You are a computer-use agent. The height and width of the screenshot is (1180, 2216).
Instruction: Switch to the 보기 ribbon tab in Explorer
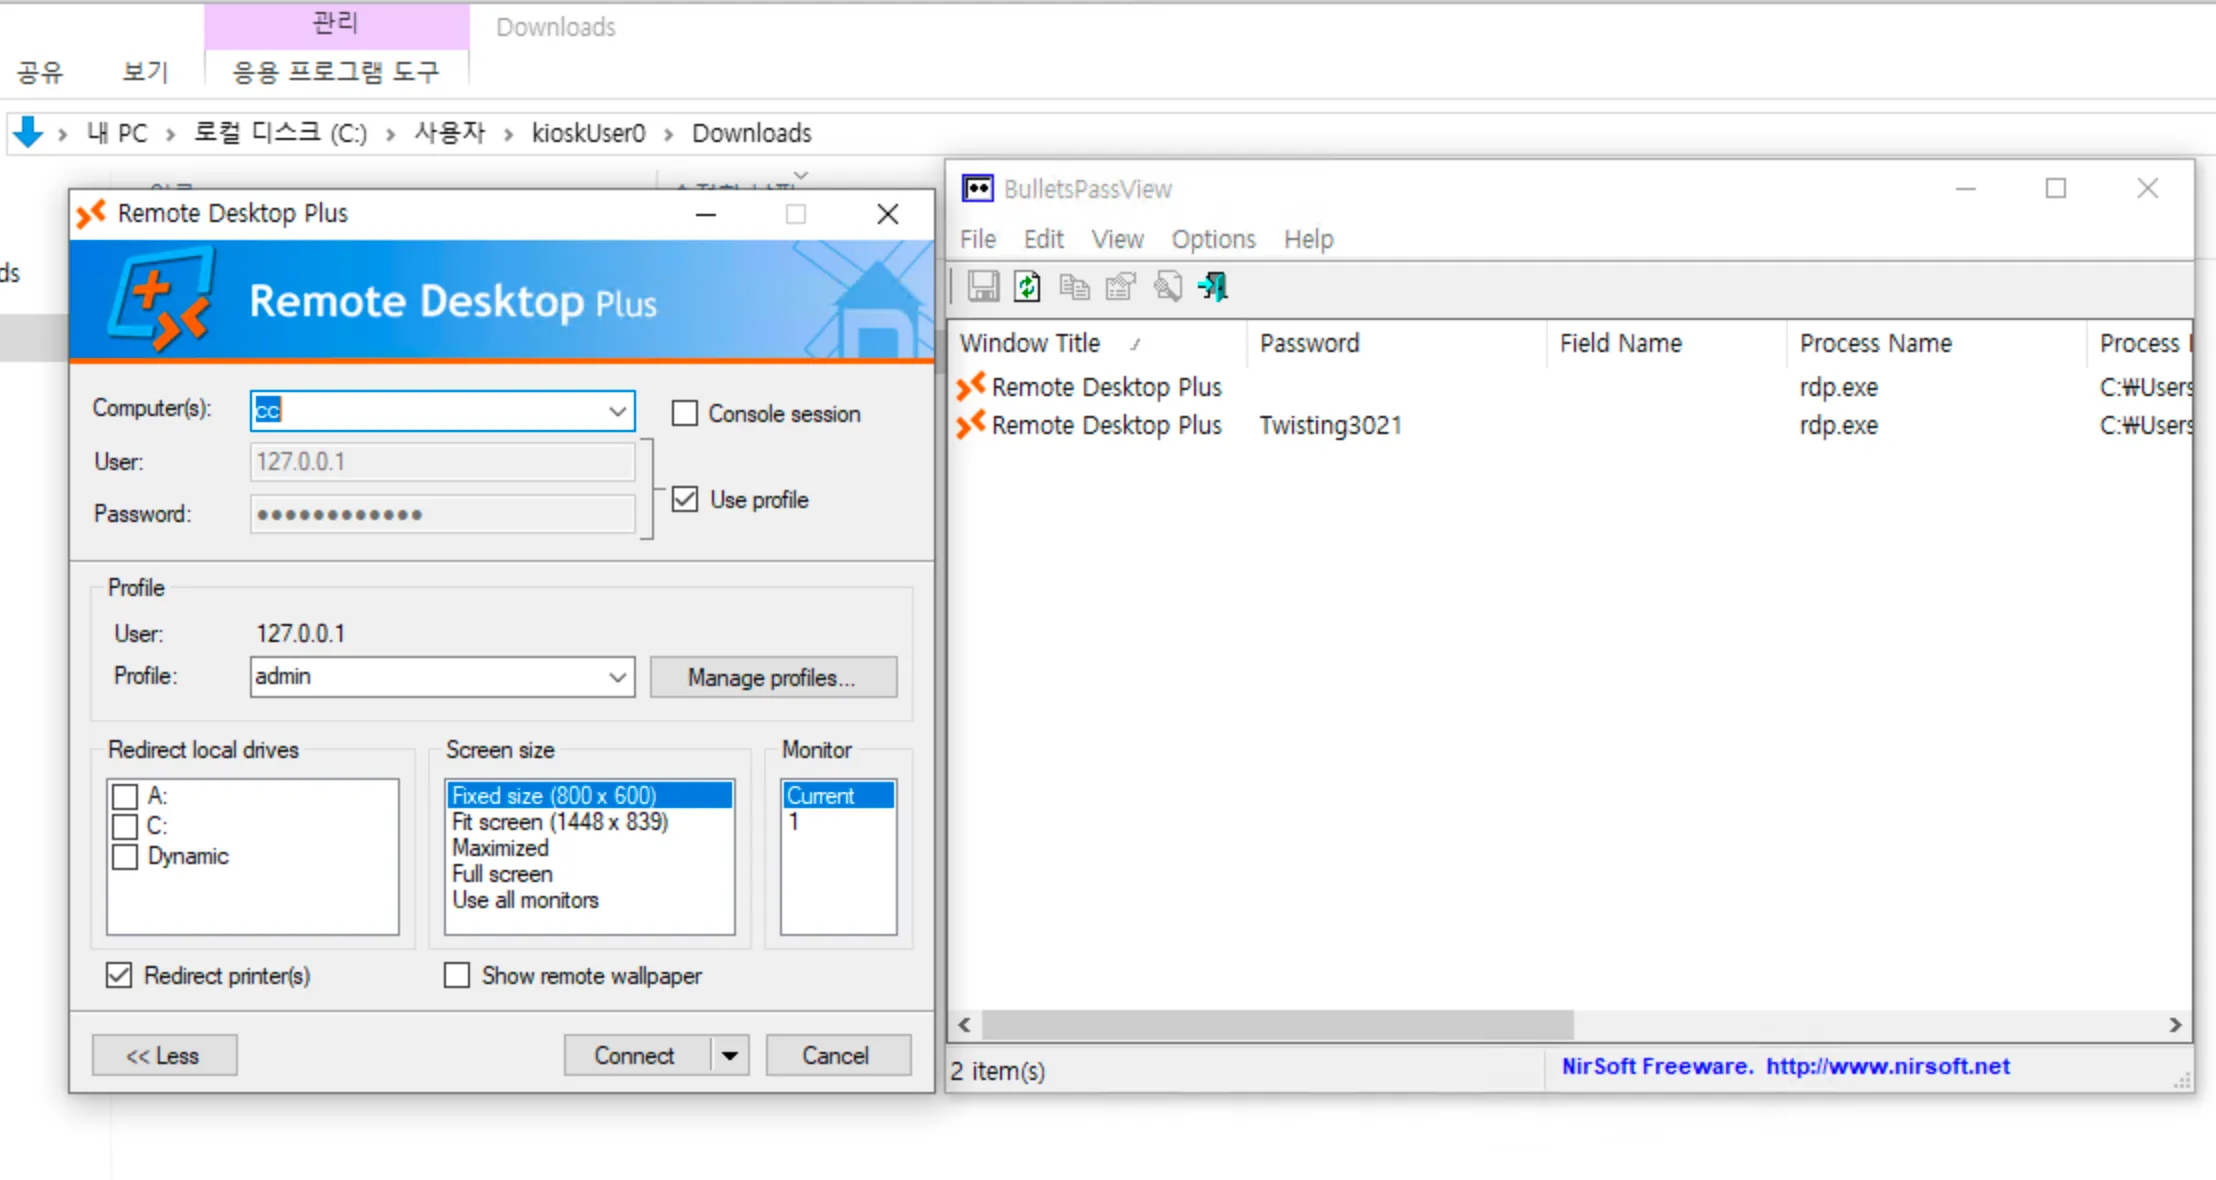[145, 72]
